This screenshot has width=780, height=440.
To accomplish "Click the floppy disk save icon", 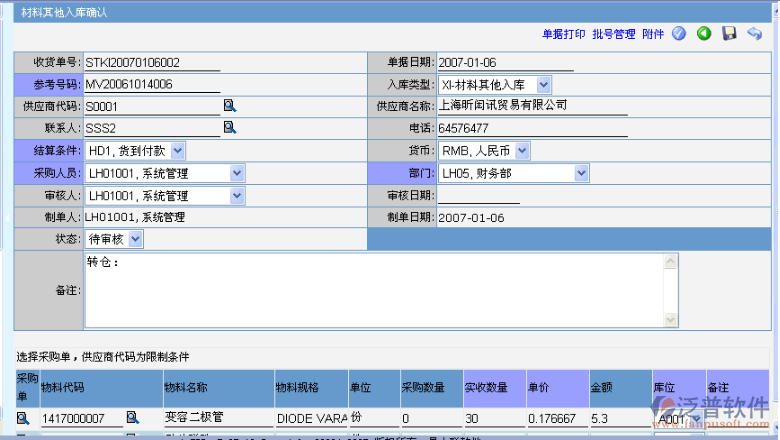I will (729, 33).
